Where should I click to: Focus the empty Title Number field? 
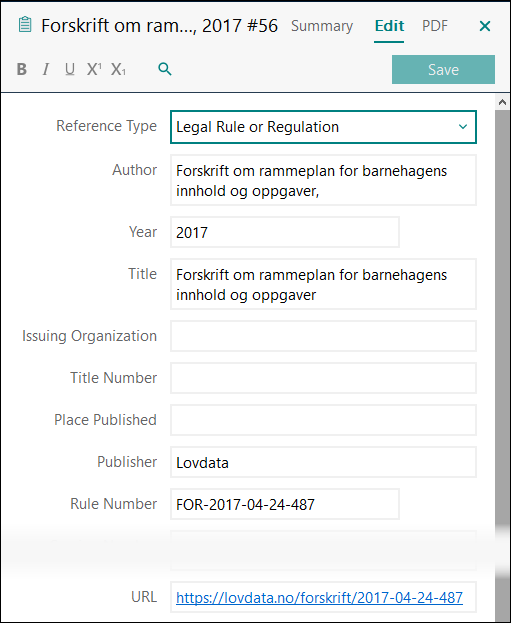323,378
